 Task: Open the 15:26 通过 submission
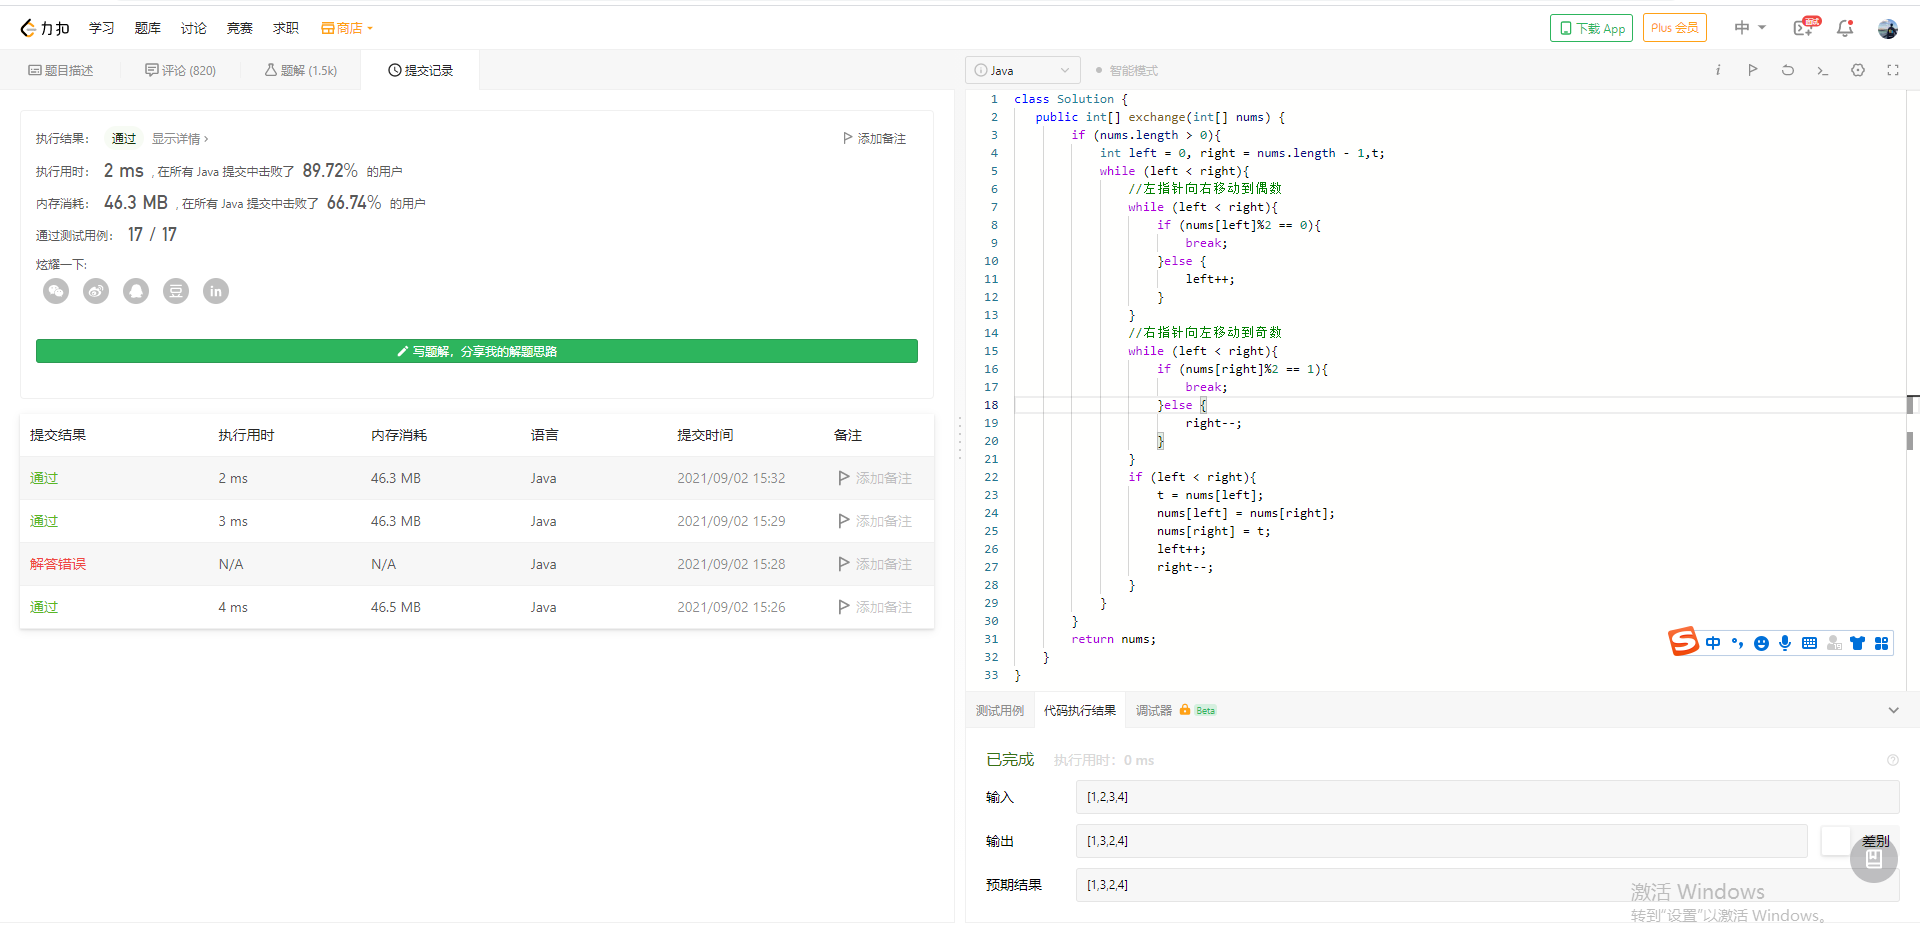point(44,607)
